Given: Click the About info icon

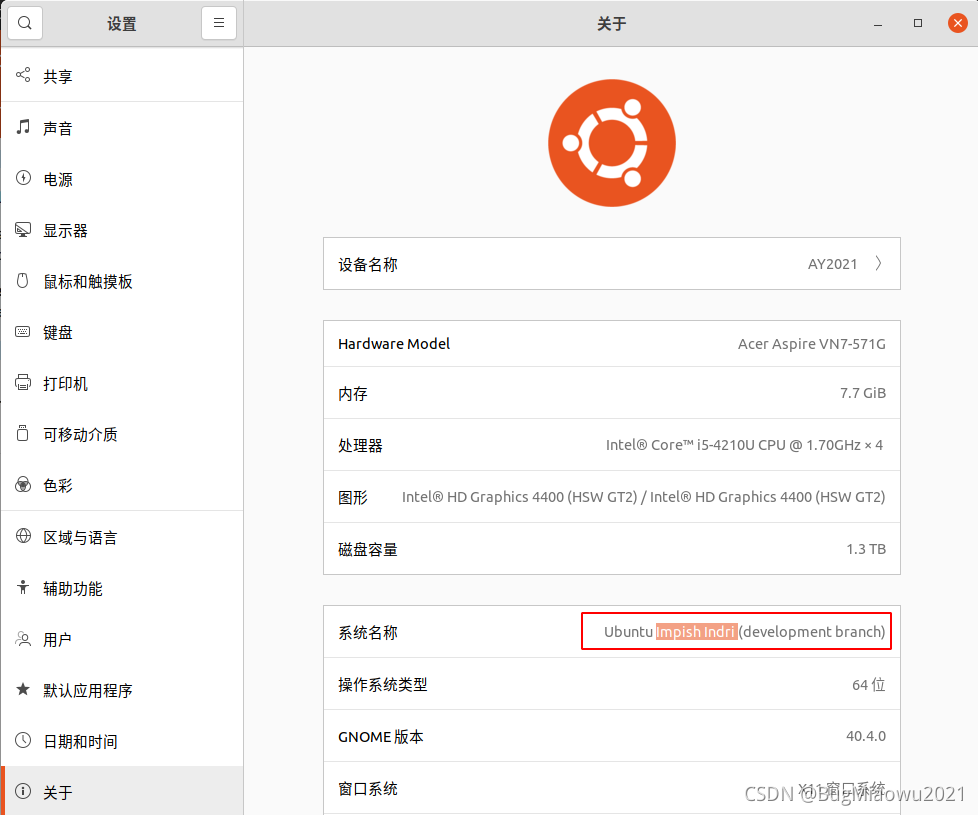Looking at the screenshot, I should pyautogui.click(x=23, y=791).
